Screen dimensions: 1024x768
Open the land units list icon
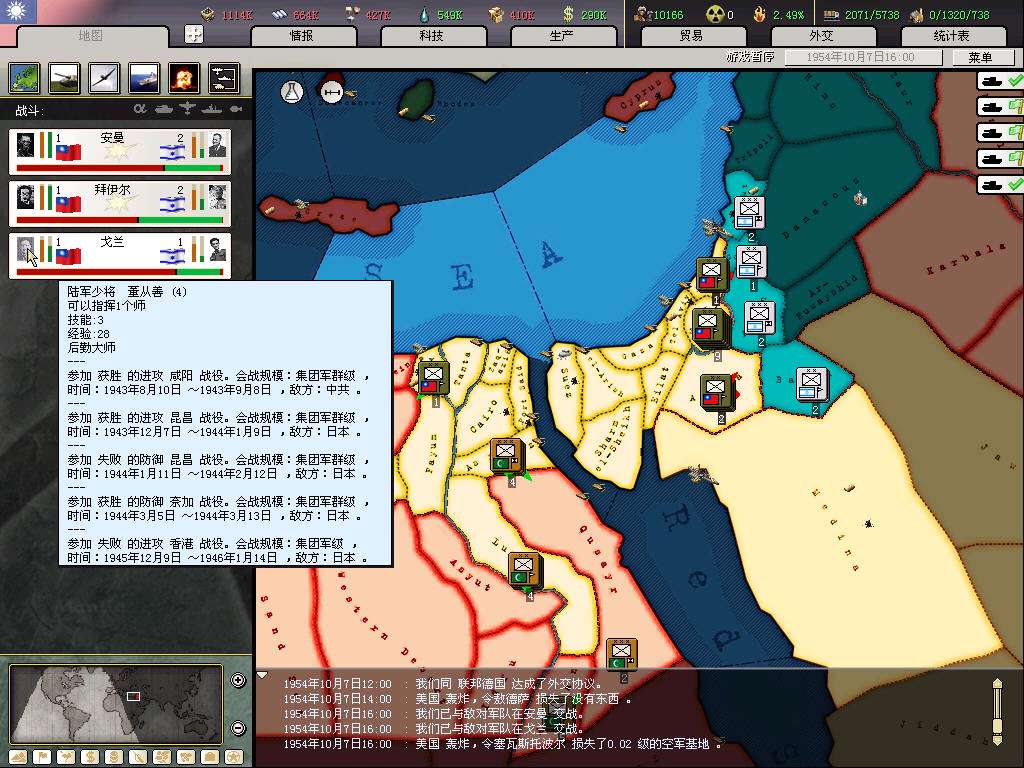(x=63, y=77)
